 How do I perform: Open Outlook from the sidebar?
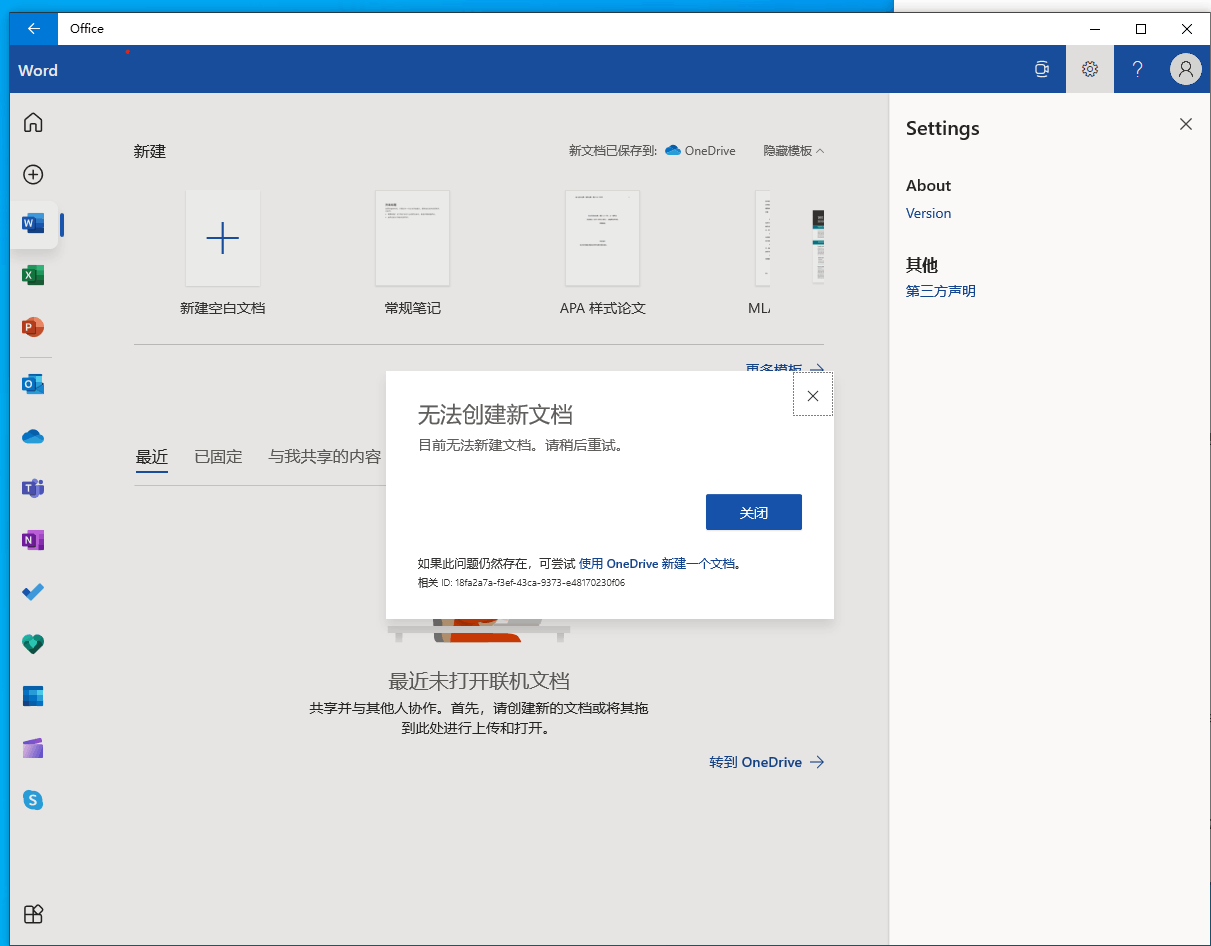[x=33, y=385]
